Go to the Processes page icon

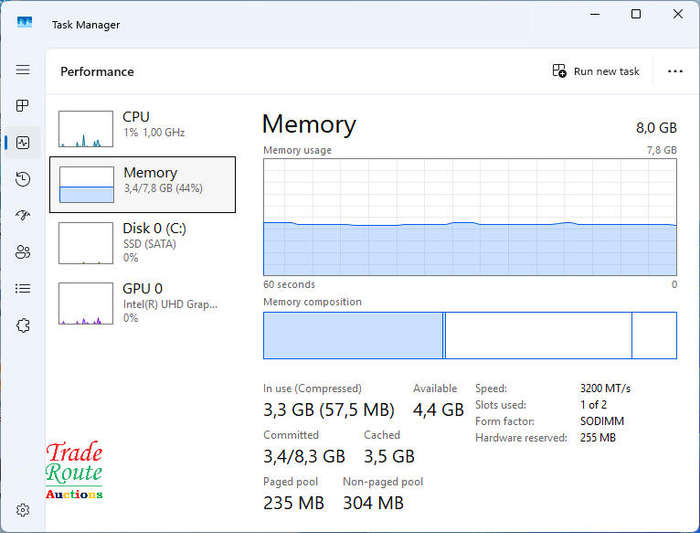point(22,106)
